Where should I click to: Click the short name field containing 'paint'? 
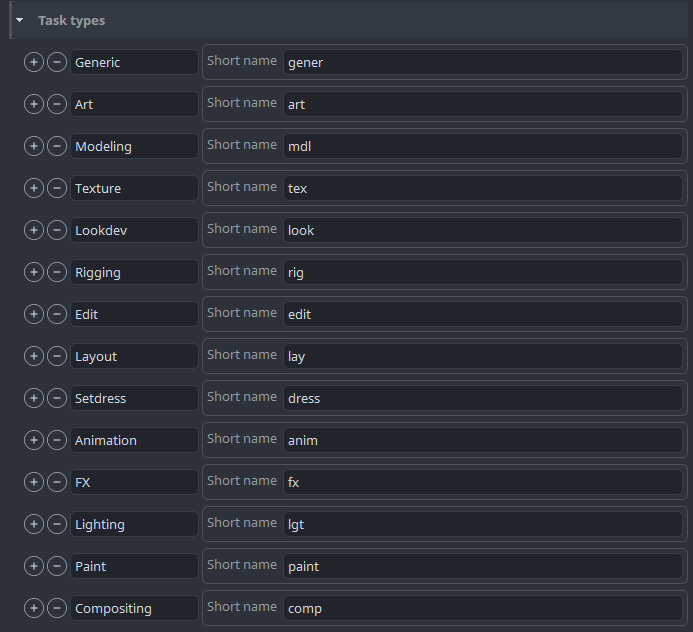click(x=482, y=566)
